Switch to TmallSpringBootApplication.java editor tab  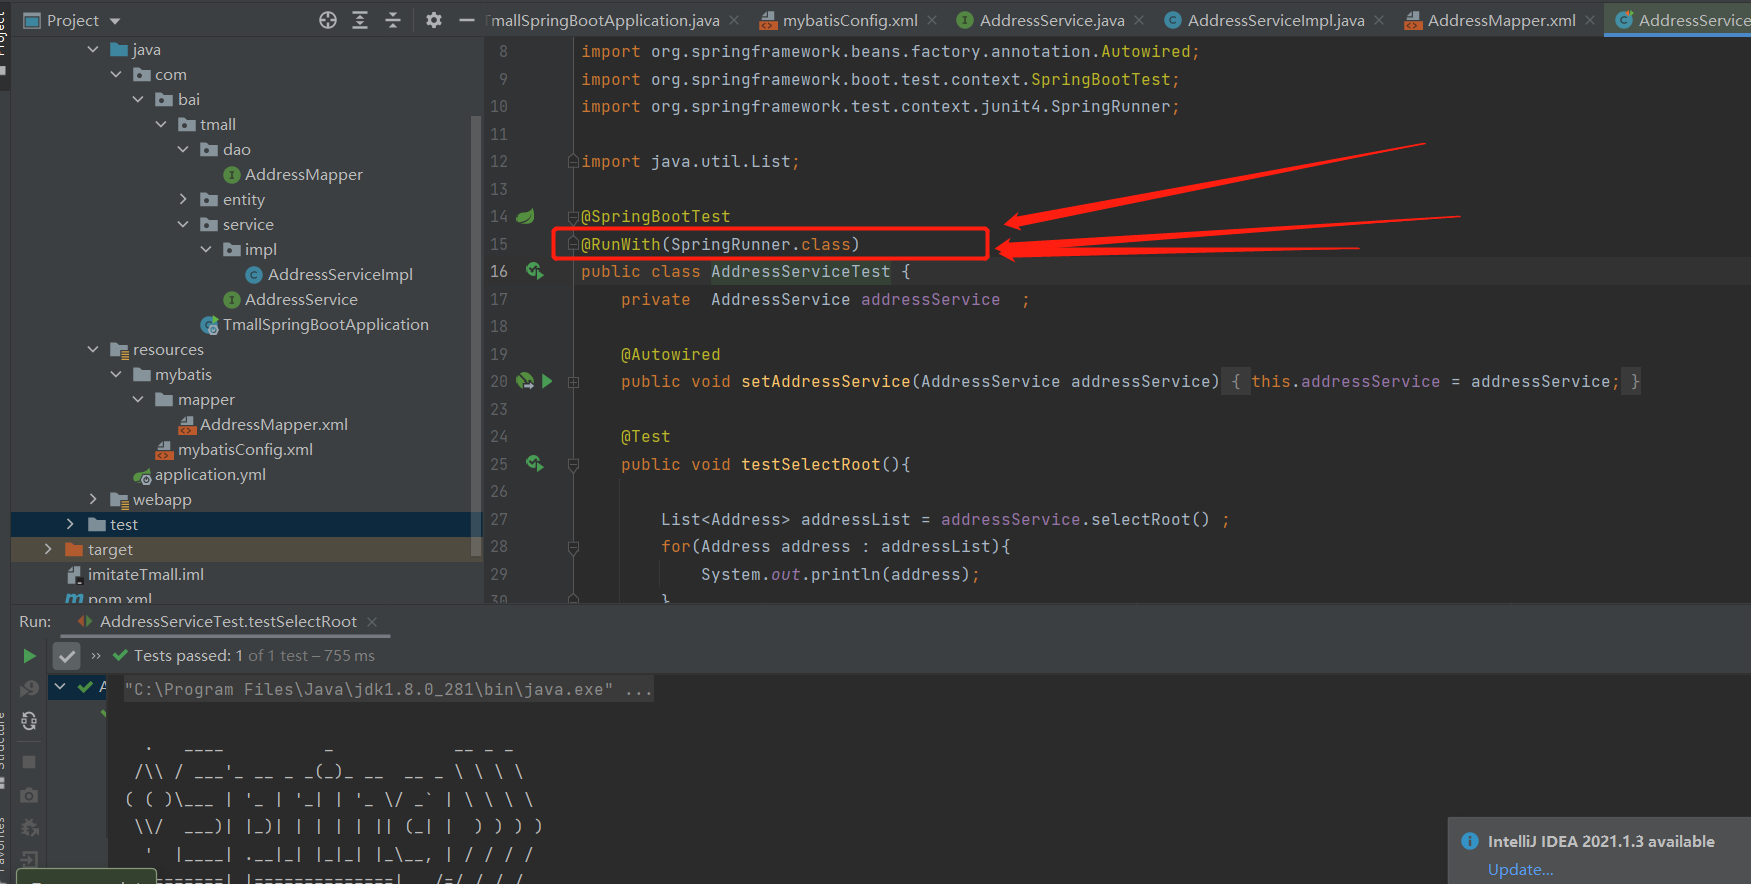(605, 20)
